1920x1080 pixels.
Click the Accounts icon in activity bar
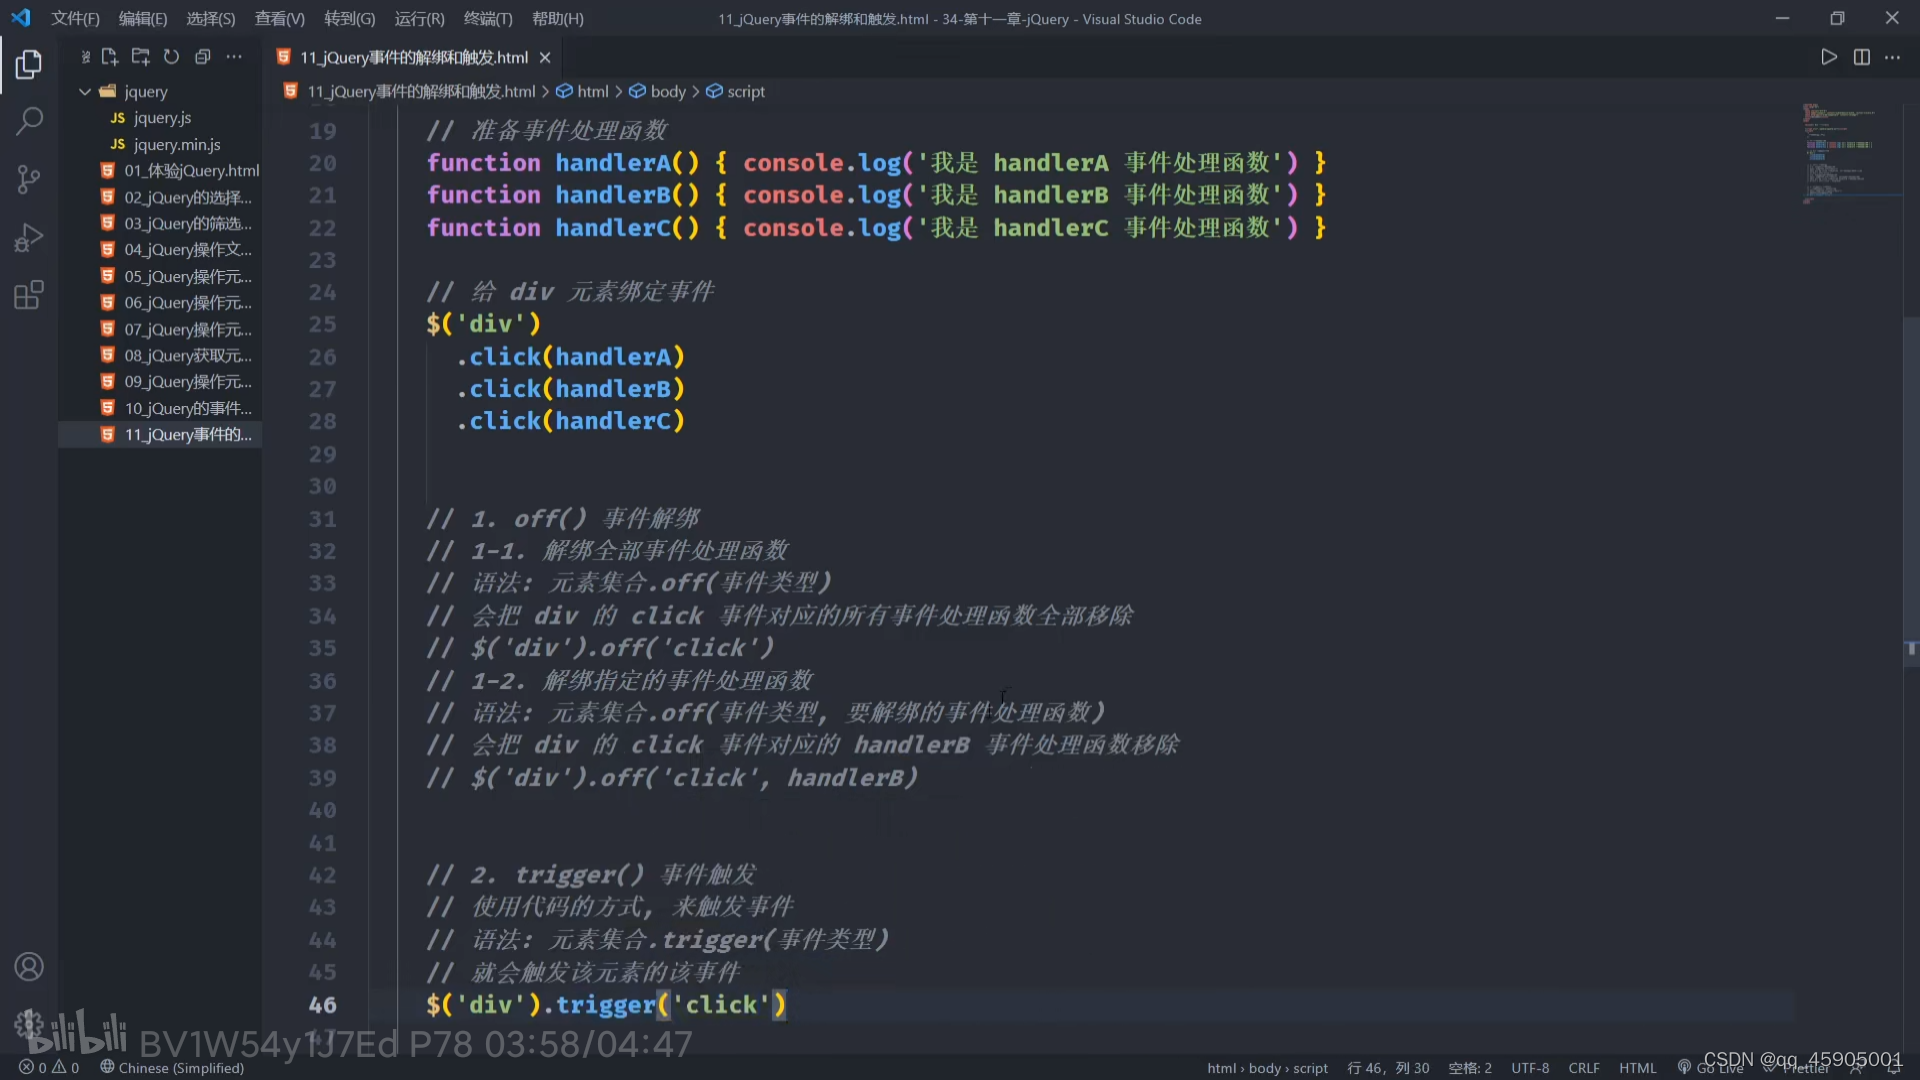(29, 967)
